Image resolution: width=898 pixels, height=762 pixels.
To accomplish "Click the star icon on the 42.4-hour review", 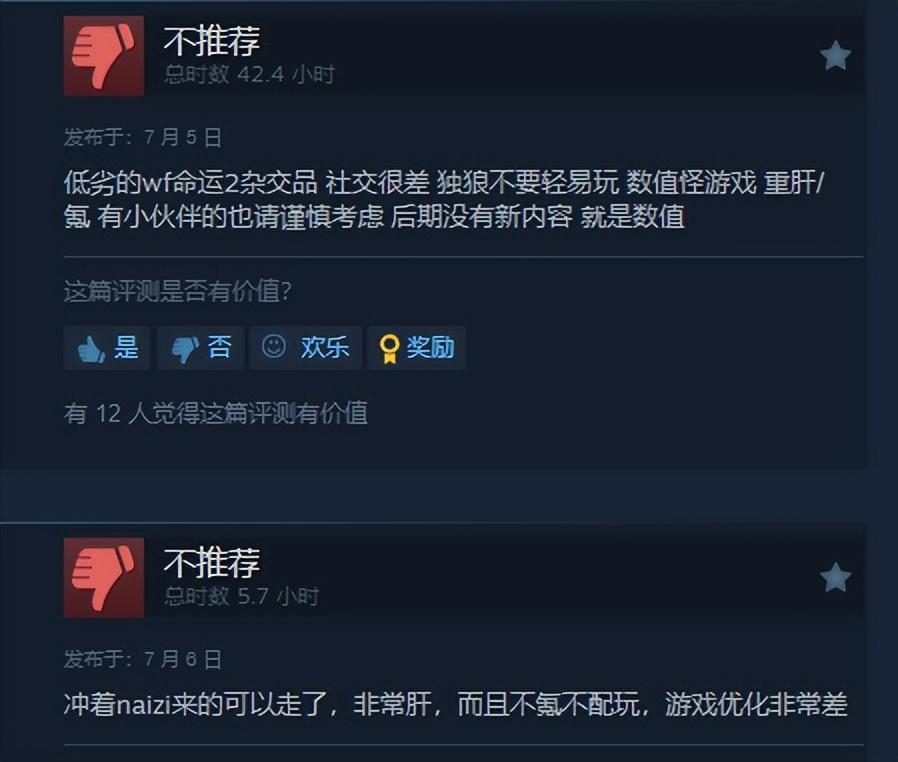I will (835, 56).
